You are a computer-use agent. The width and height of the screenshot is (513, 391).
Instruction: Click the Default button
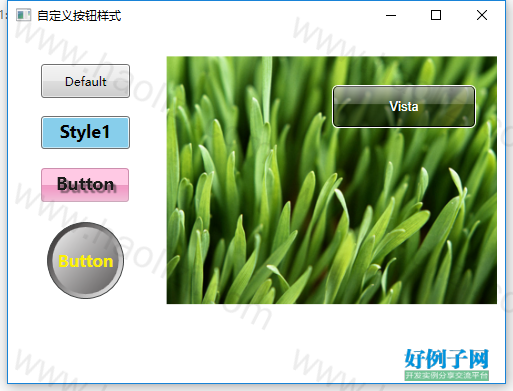click(85, 81)
